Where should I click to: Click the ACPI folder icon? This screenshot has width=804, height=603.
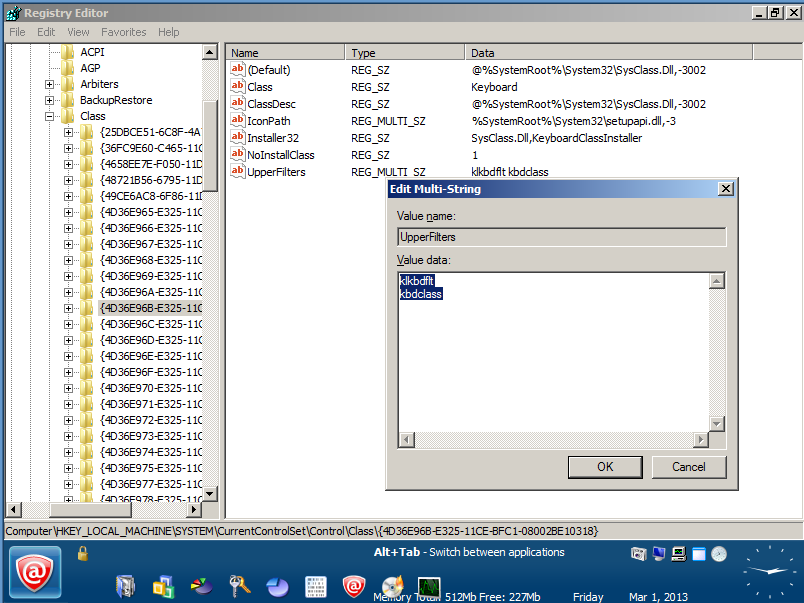pos(68,52)
